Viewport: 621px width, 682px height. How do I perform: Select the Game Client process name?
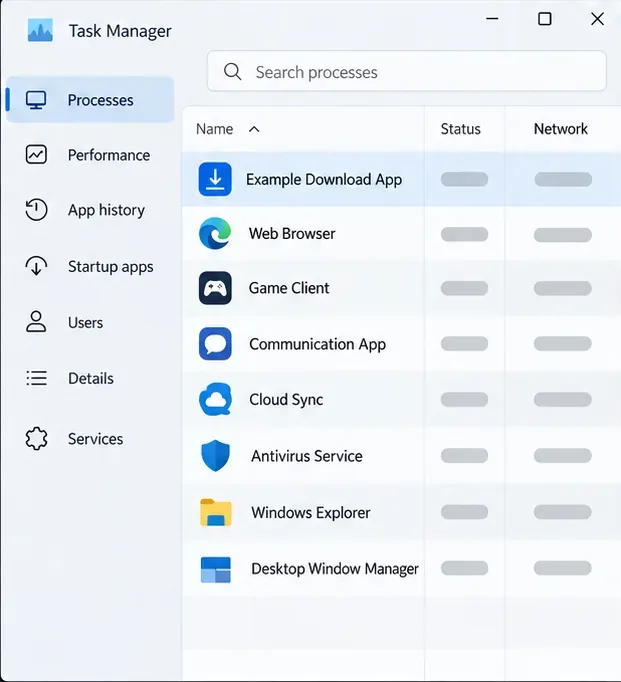289,288
